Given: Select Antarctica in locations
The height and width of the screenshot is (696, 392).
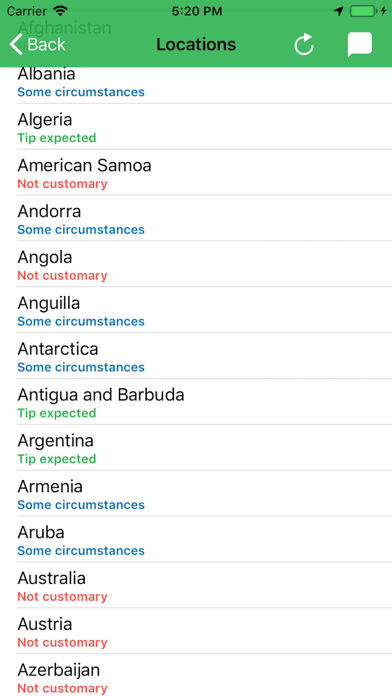Looking at the screenshot, I should click(x=204, y=356).
